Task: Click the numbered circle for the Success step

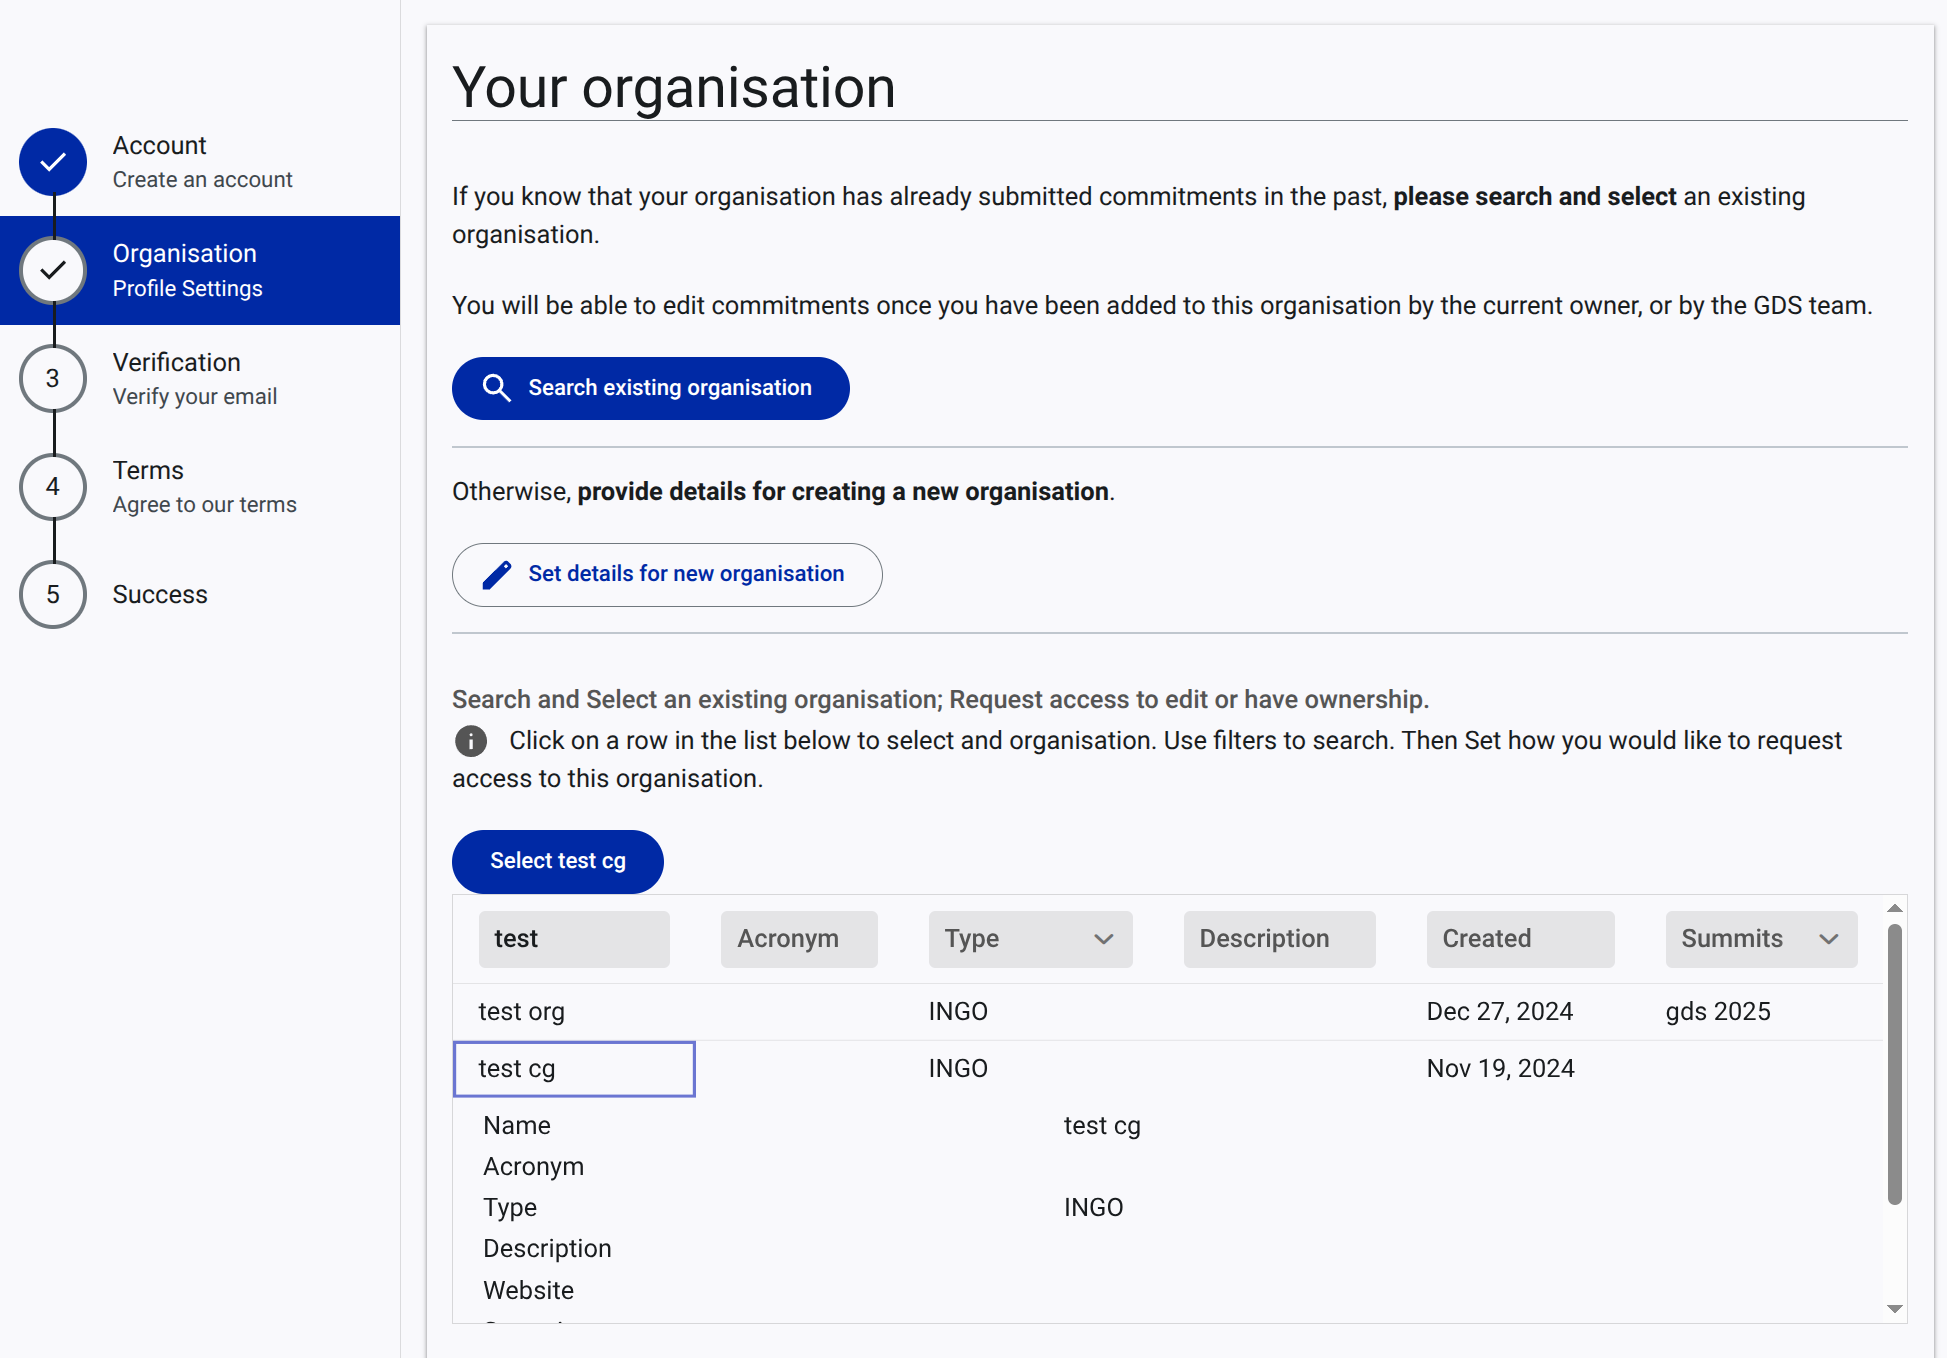Action: [x=52, y=594]
